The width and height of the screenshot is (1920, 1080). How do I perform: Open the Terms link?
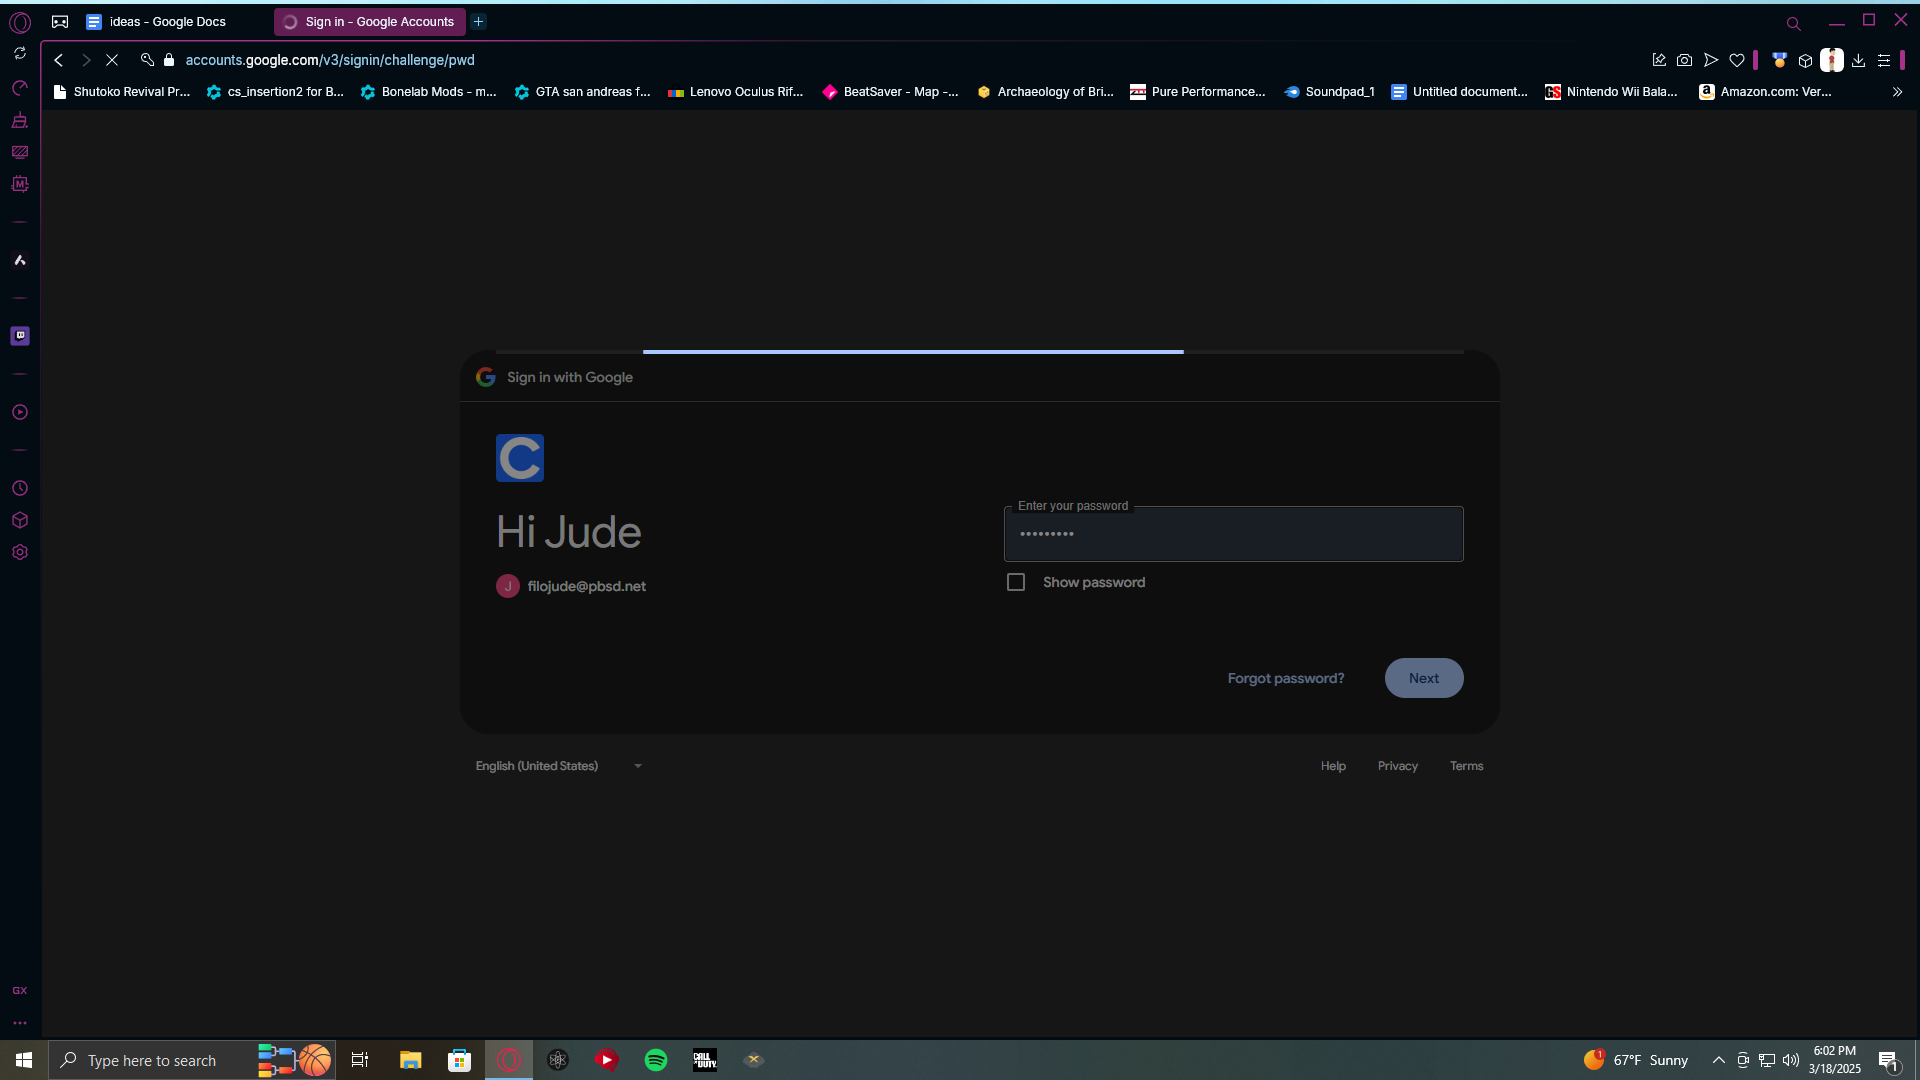coord(1467,766)
